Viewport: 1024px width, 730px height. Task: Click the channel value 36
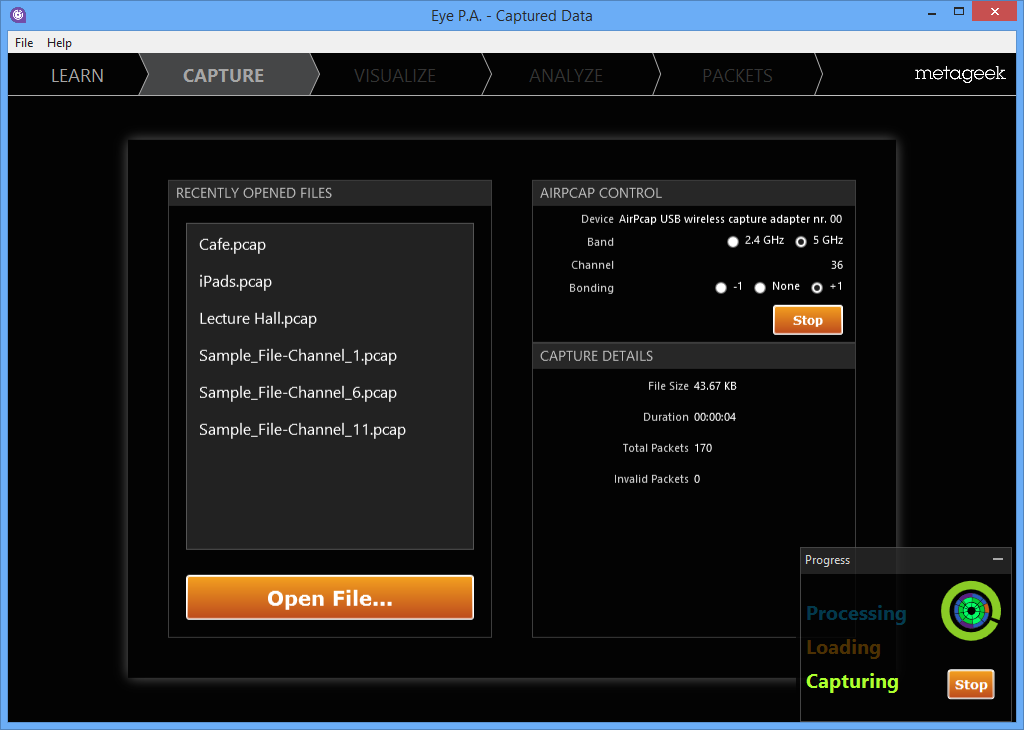837,265
